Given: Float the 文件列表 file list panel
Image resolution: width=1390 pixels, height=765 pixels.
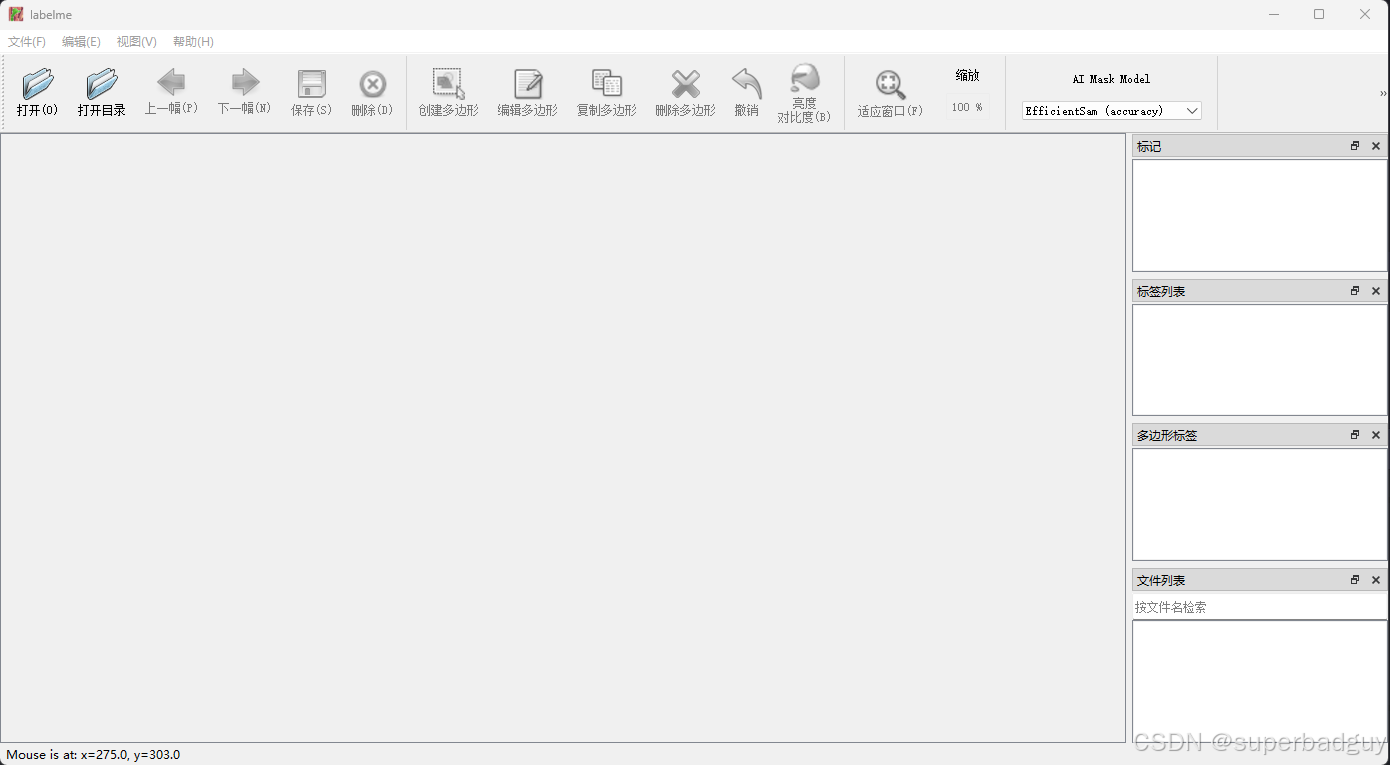Looking at the screenshot, I should [1355, 580].
